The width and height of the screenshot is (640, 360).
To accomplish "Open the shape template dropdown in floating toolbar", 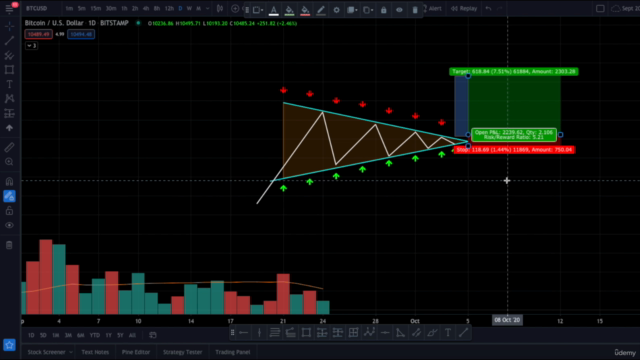I will [x=257, y=10].
